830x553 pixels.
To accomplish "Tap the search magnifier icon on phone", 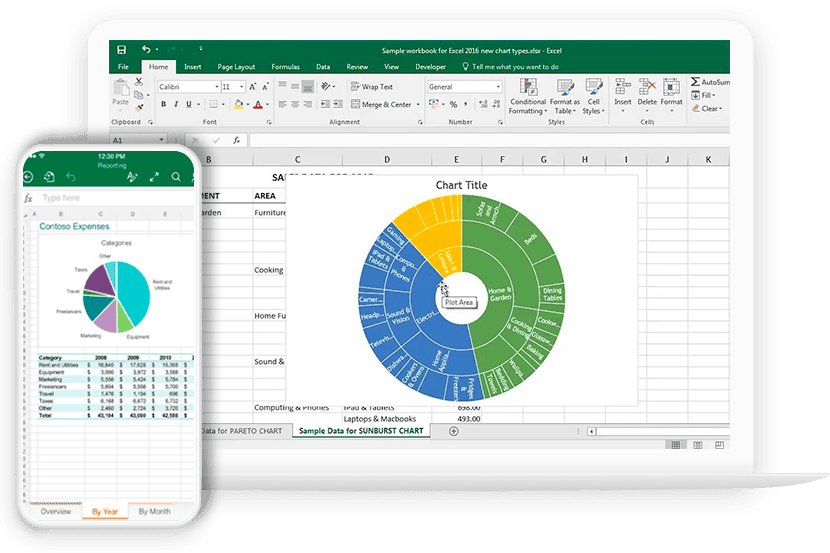I will click(176, 177).
